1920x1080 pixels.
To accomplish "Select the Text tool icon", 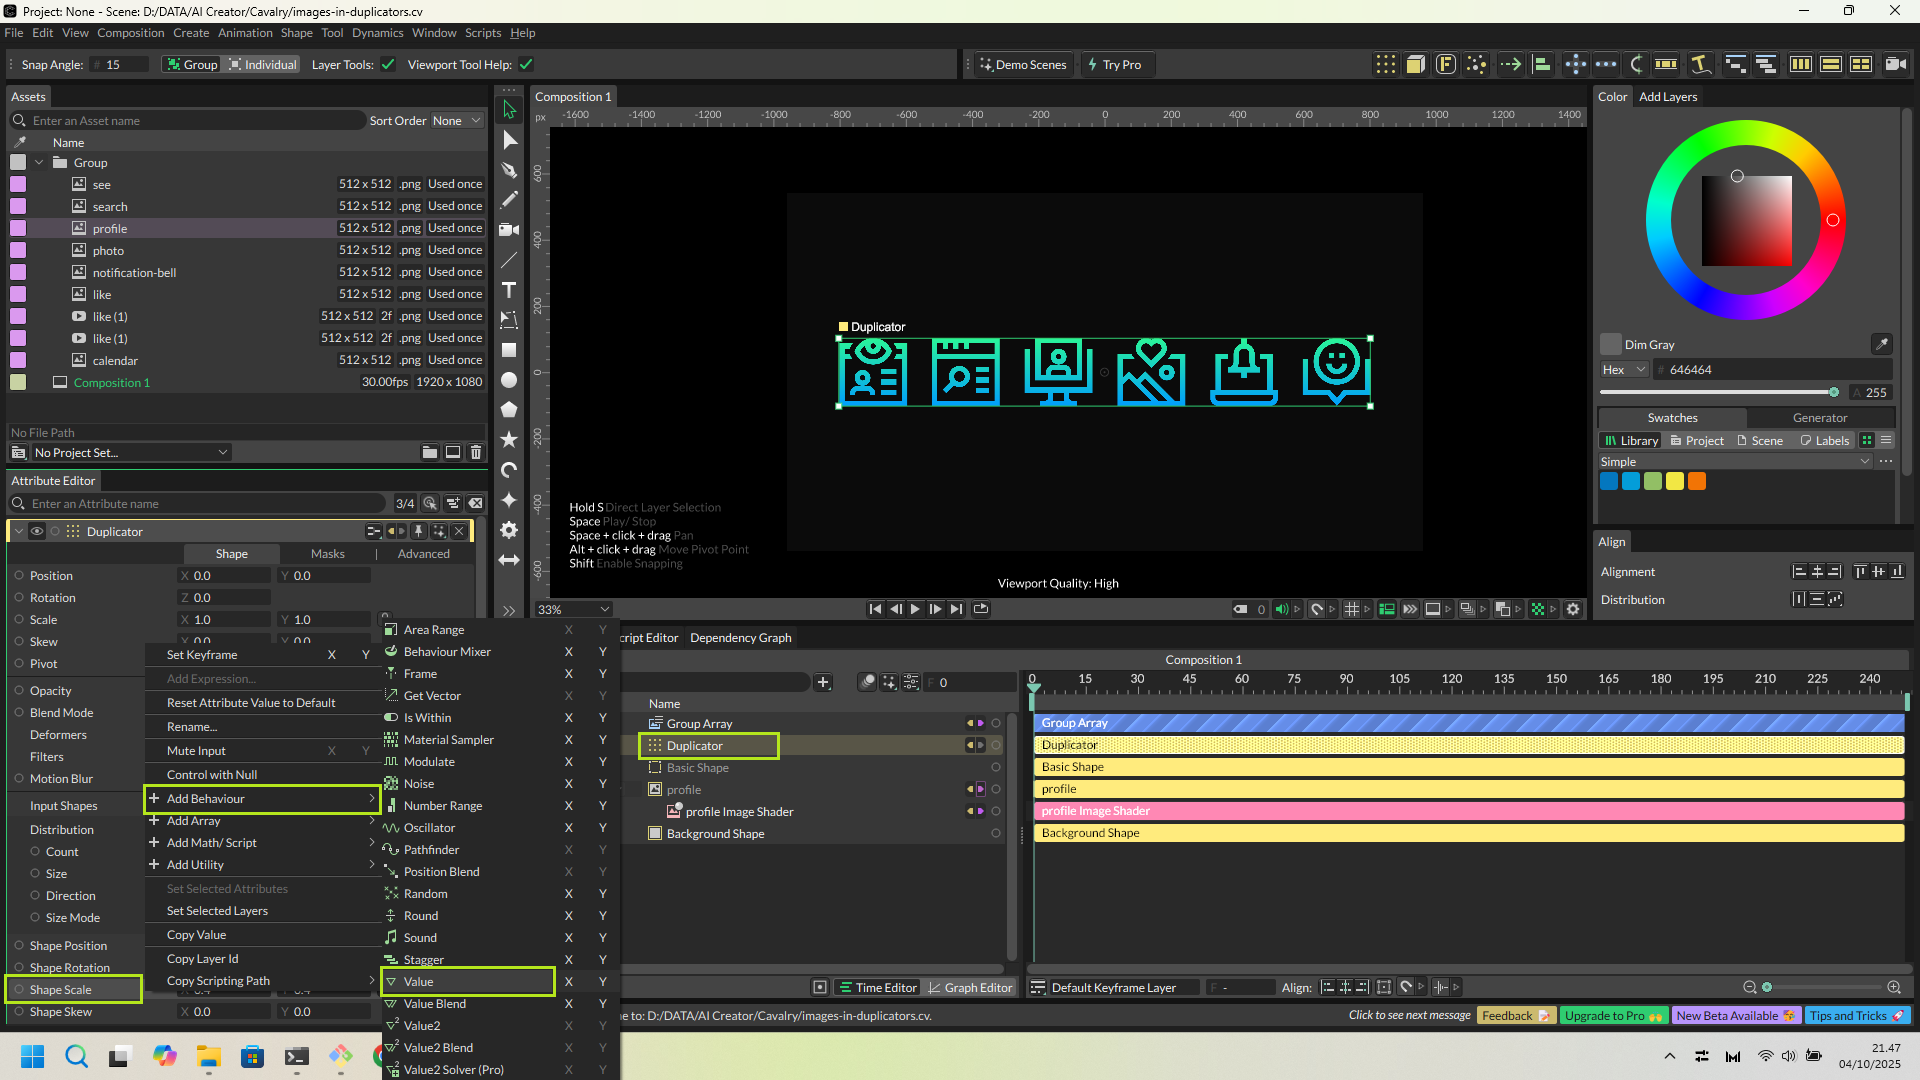I will click(509, 290).
